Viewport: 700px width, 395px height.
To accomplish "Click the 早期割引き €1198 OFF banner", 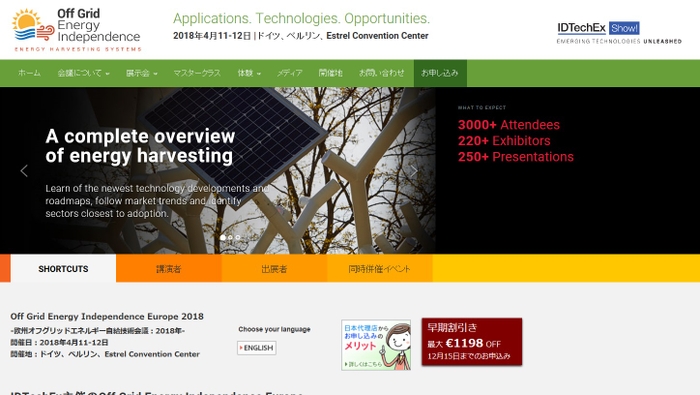I will [472, 342].
